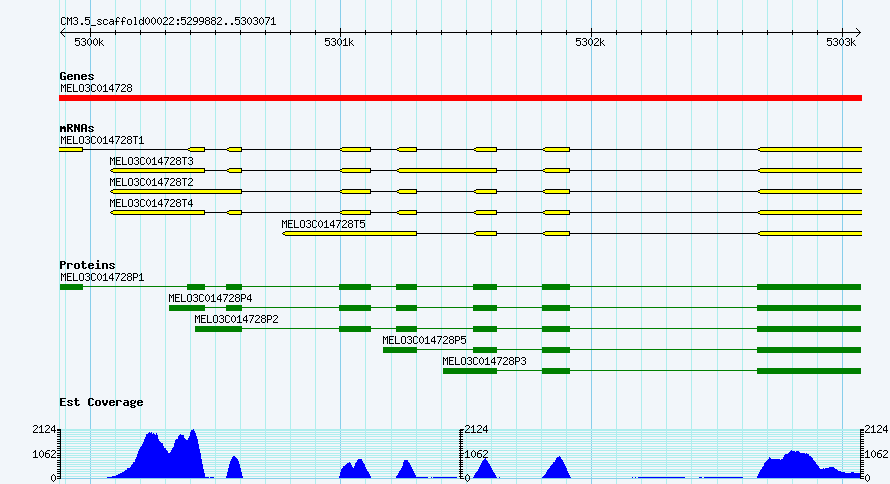Select the first long exon of transcript T2

point(177,191)
